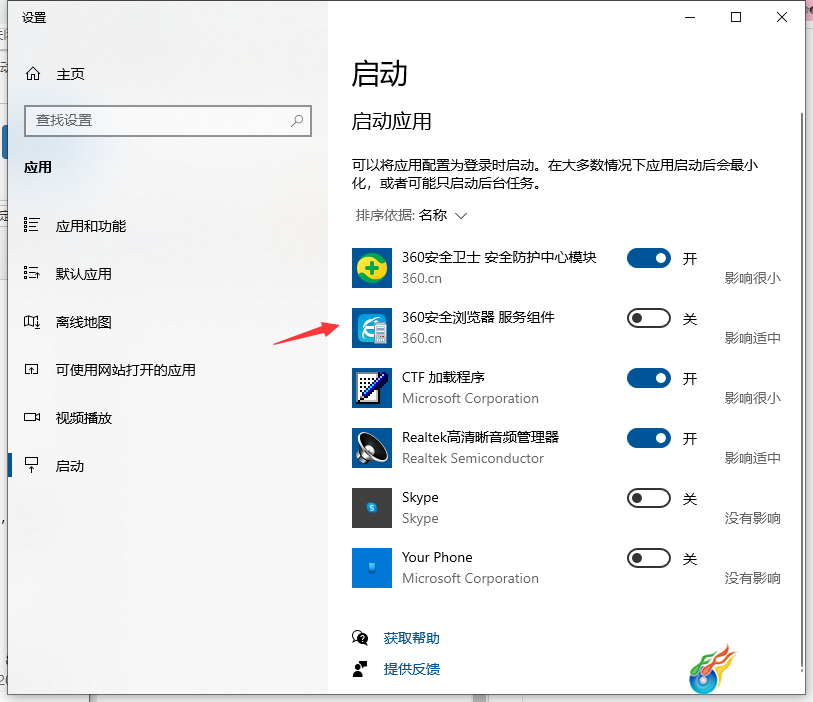Click the Your Phone name text
The image size is (813, 702).
(x=437, y=557)
